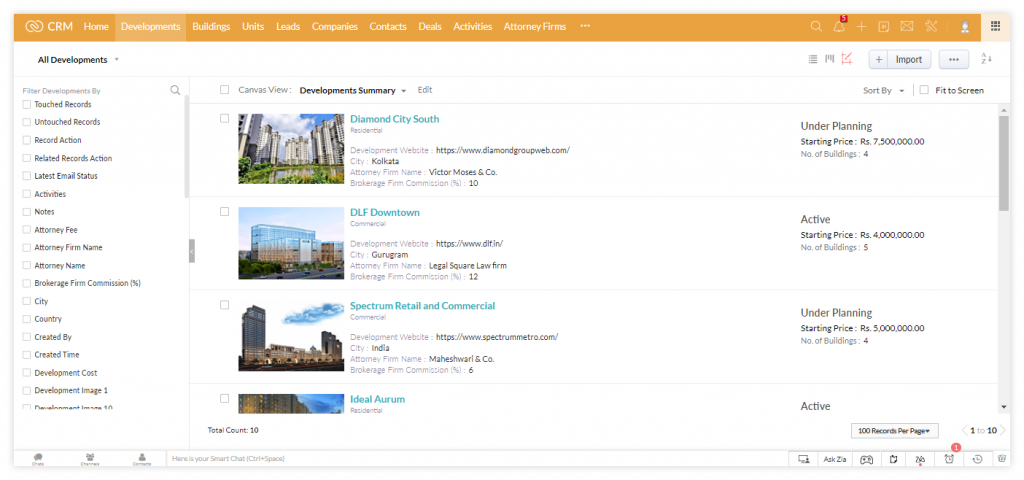This screenshot has height=480, width=1024.
Task: Click the records list vertical scrollbar
Action: [x=1004, y=163]
